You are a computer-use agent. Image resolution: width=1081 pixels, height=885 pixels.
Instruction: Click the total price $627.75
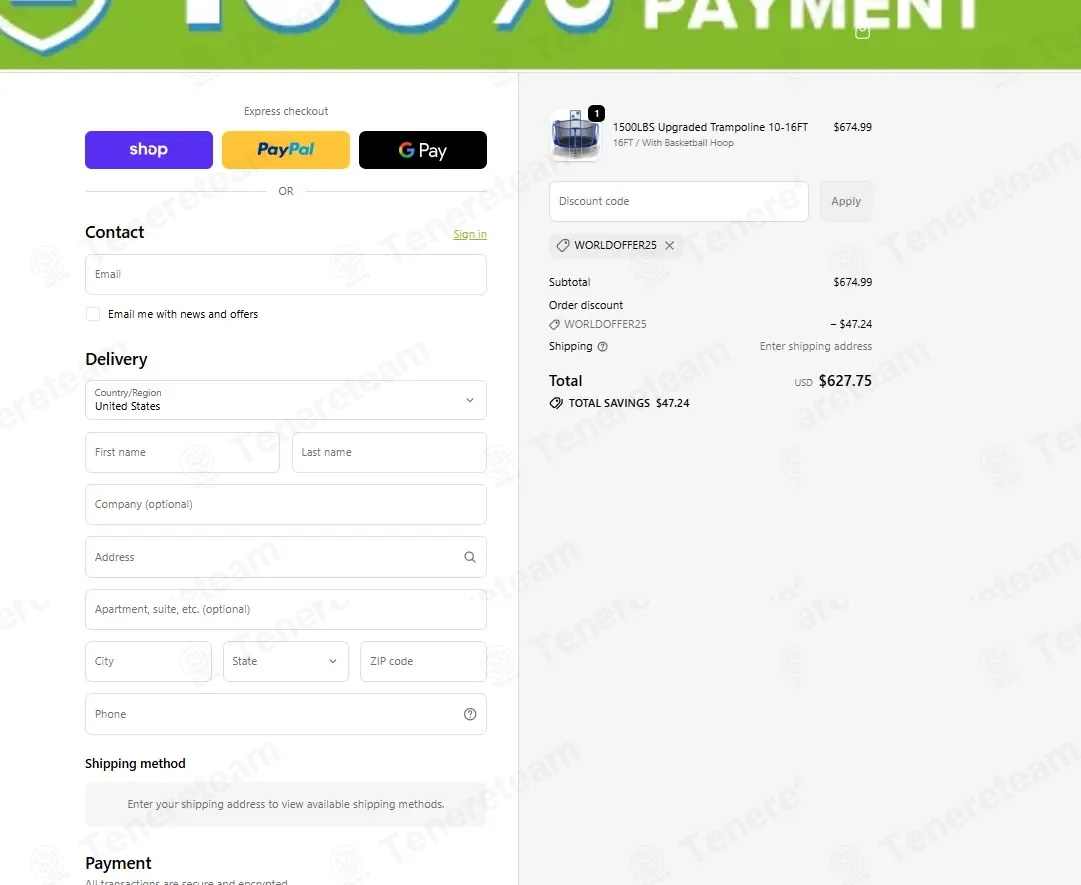[x=845, y=381]
